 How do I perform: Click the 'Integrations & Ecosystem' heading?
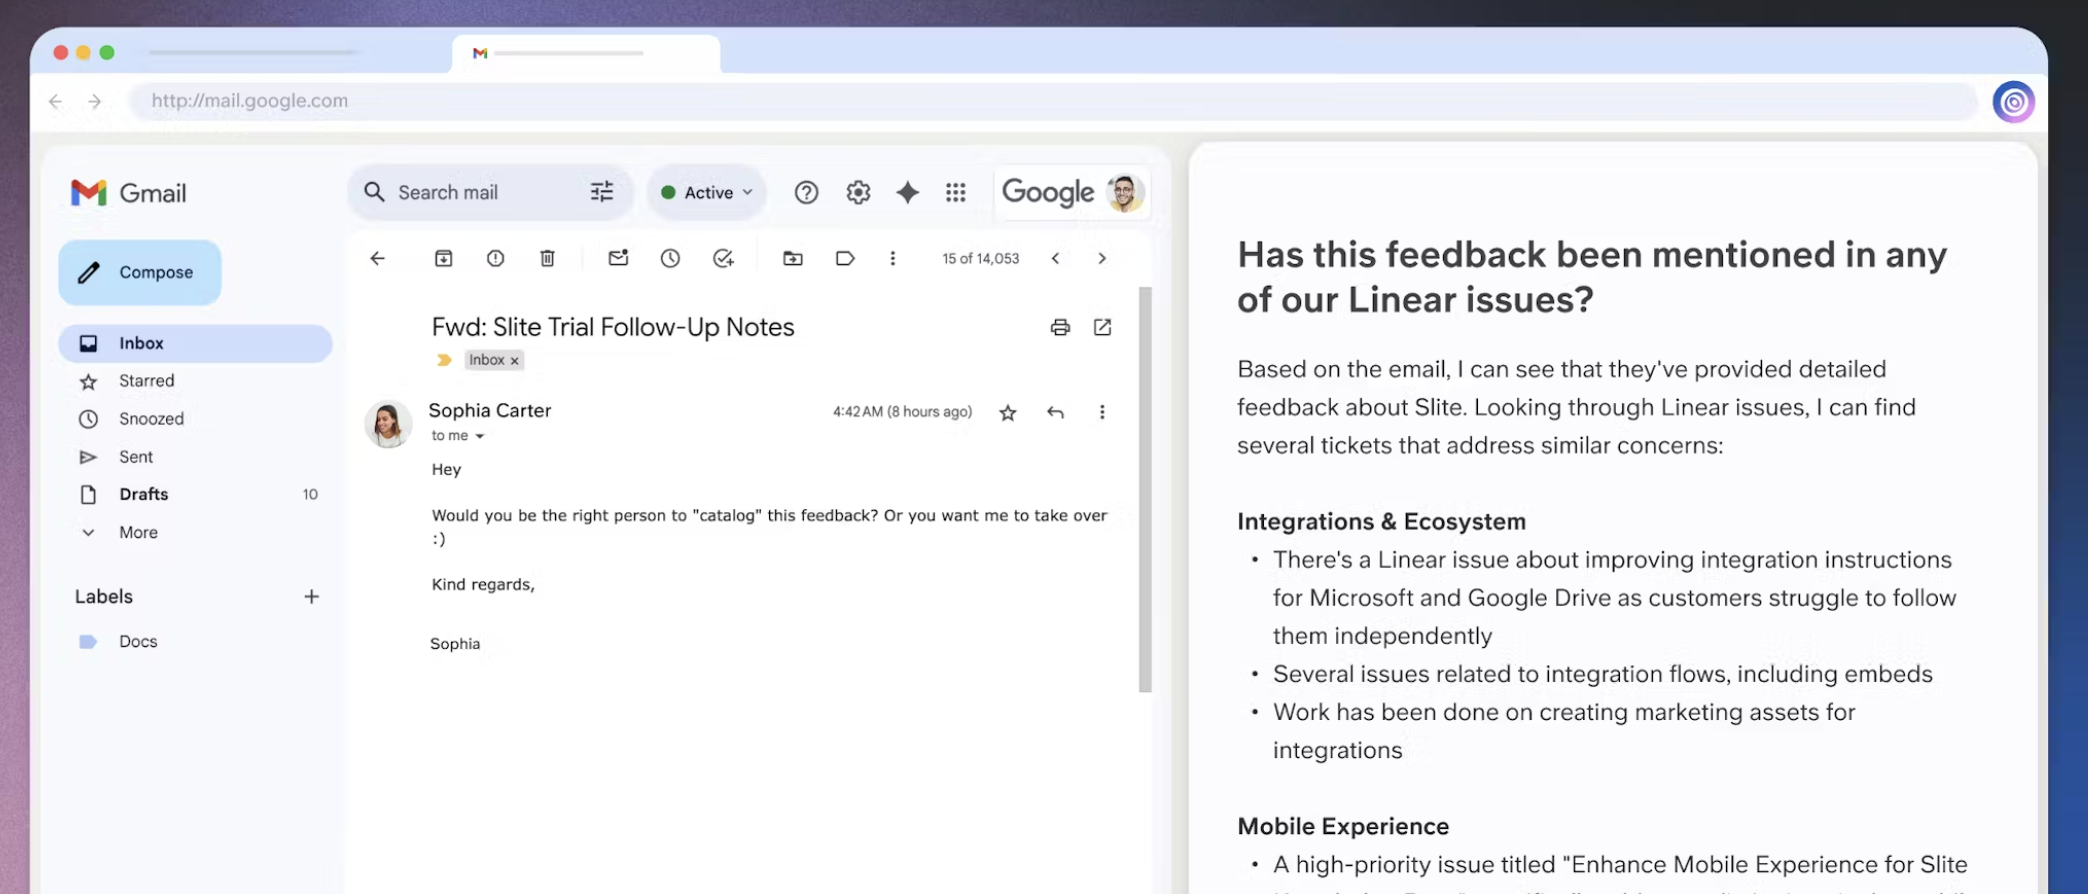[1381, 522]
